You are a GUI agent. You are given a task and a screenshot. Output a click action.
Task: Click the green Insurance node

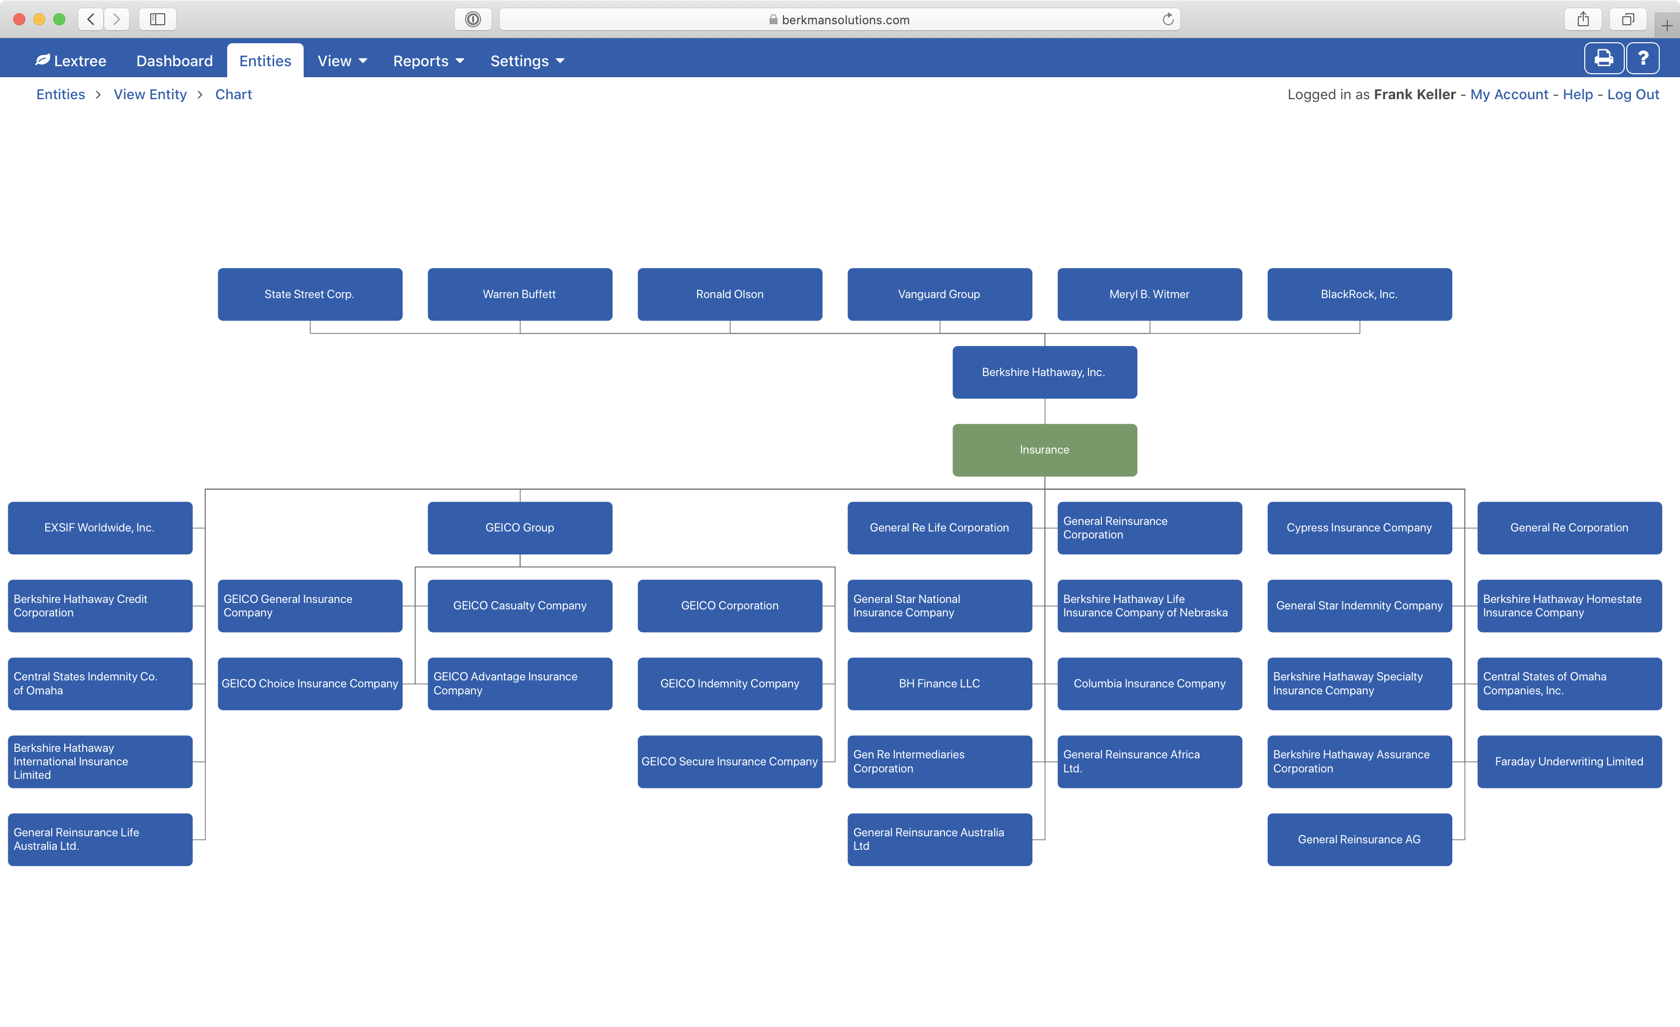coord(1045,450)
